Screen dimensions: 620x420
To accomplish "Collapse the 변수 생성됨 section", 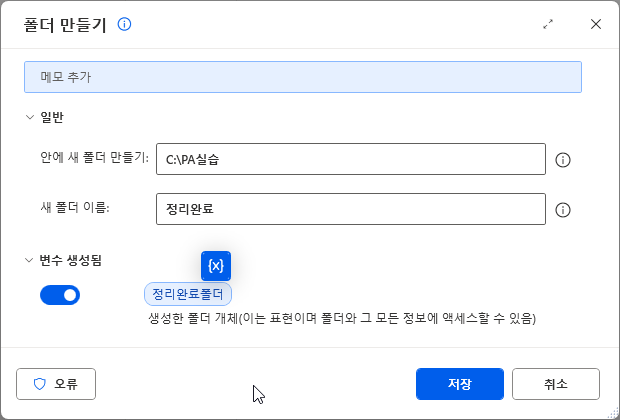I will [x=29, y=261].
